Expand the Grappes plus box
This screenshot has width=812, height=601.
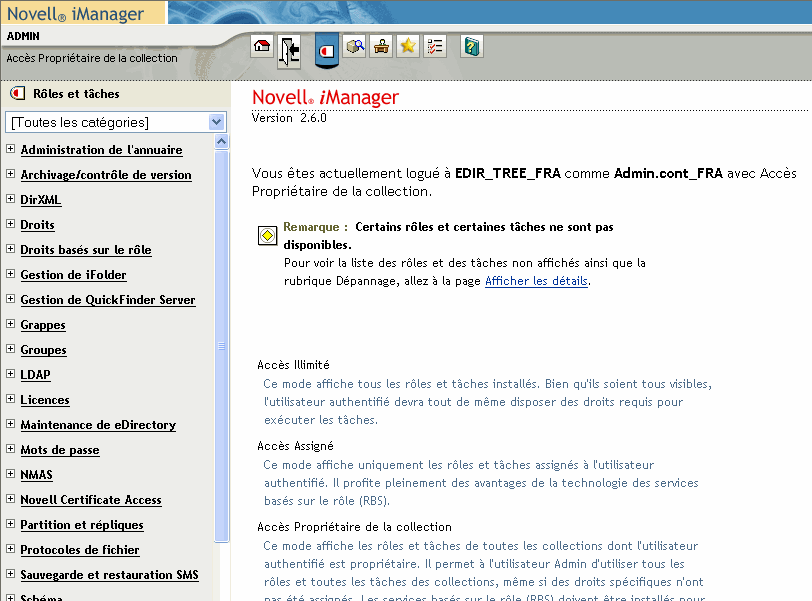pos(10,324)
